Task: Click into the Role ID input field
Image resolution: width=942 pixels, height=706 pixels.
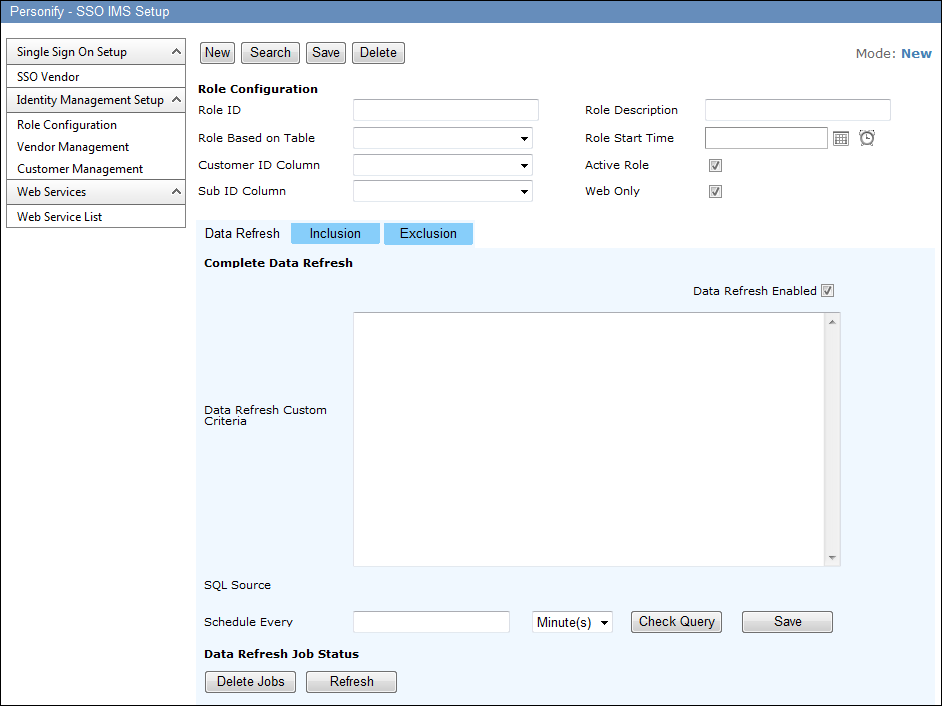Action: point(445,110)
